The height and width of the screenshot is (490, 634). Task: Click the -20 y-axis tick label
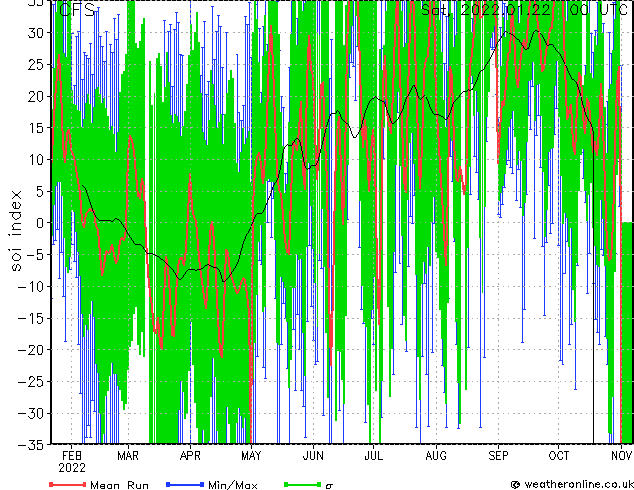coord(31,350)
